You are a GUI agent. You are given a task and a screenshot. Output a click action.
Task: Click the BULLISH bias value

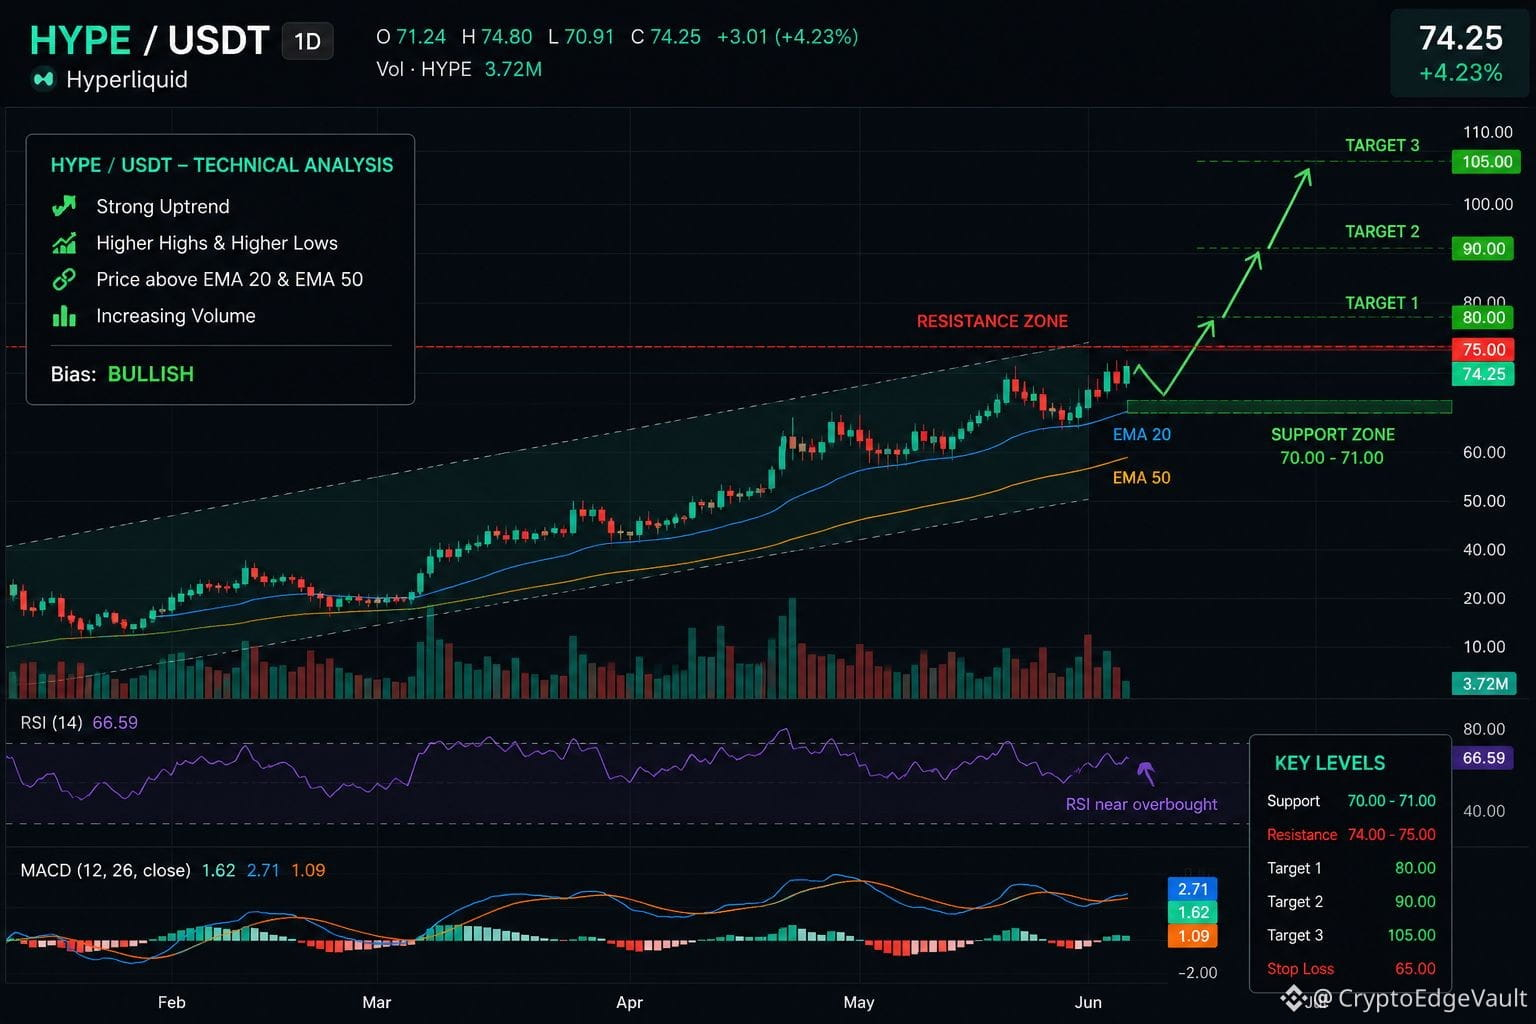pyautogui.click(x=151, y=374)
